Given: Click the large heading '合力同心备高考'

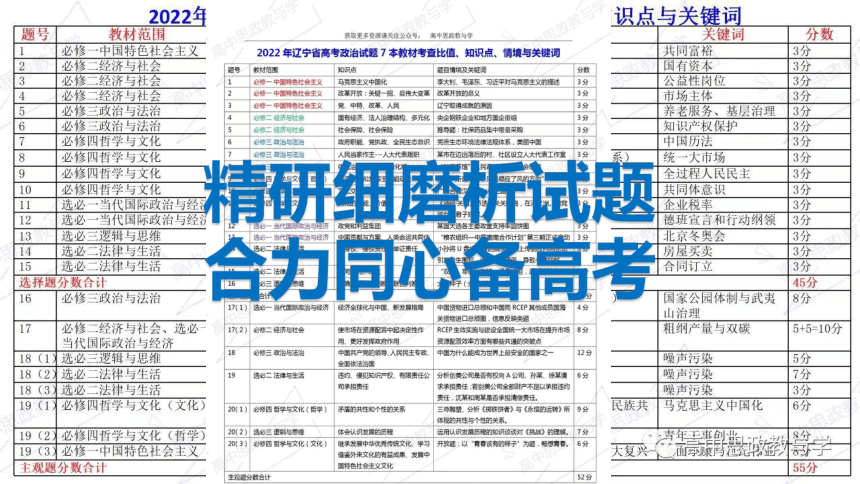Looking at the screenshot, I should [430, 270].
